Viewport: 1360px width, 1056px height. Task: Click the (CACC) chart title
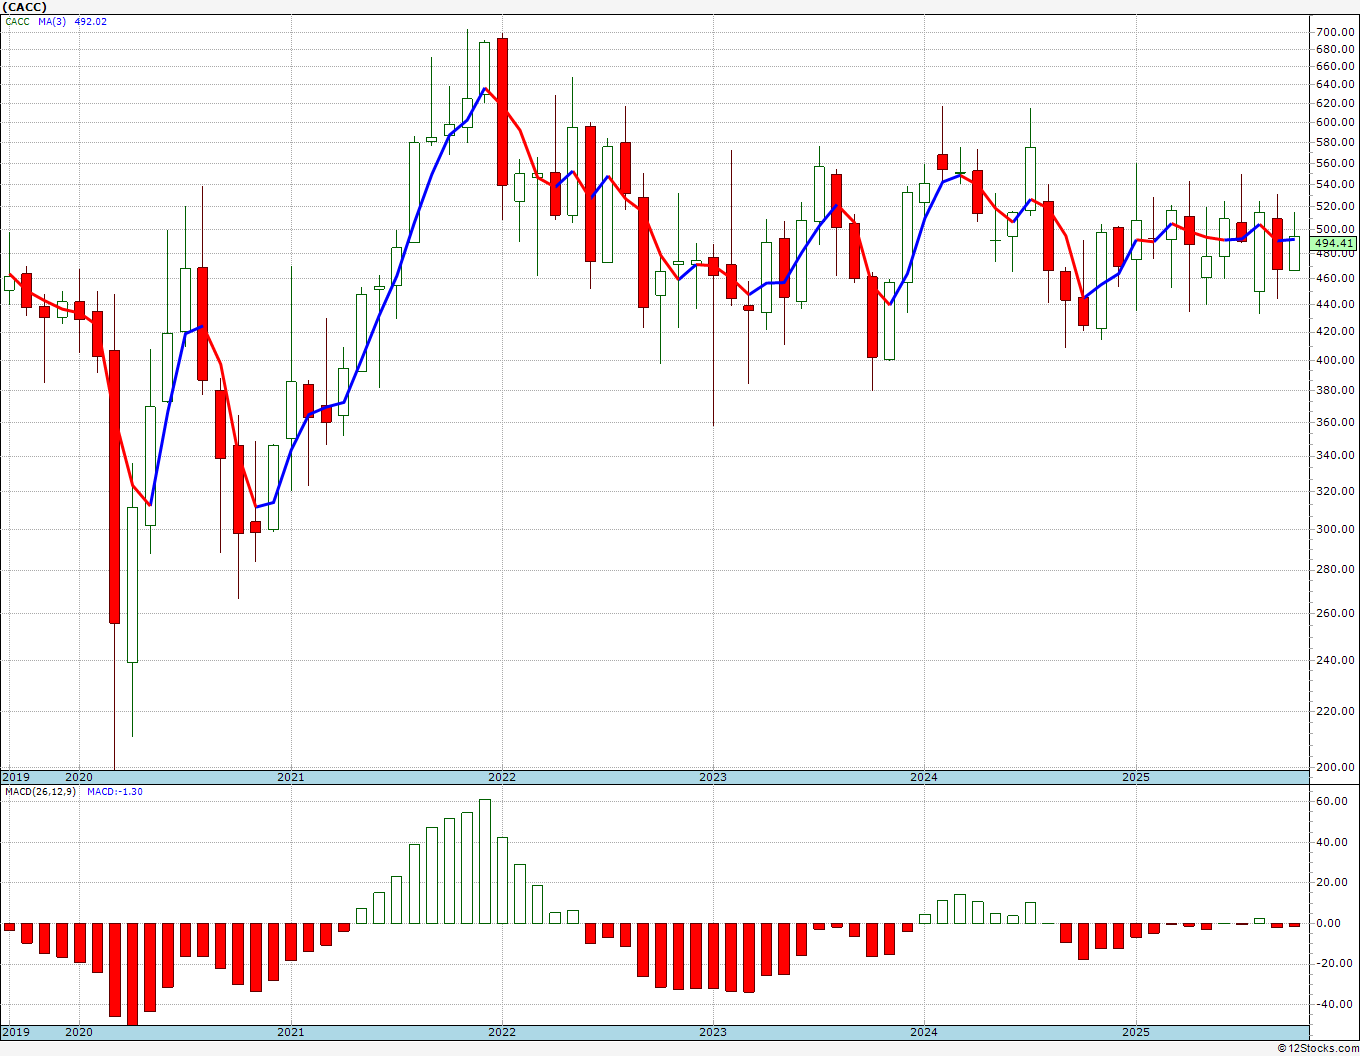[x=25, y=6]
